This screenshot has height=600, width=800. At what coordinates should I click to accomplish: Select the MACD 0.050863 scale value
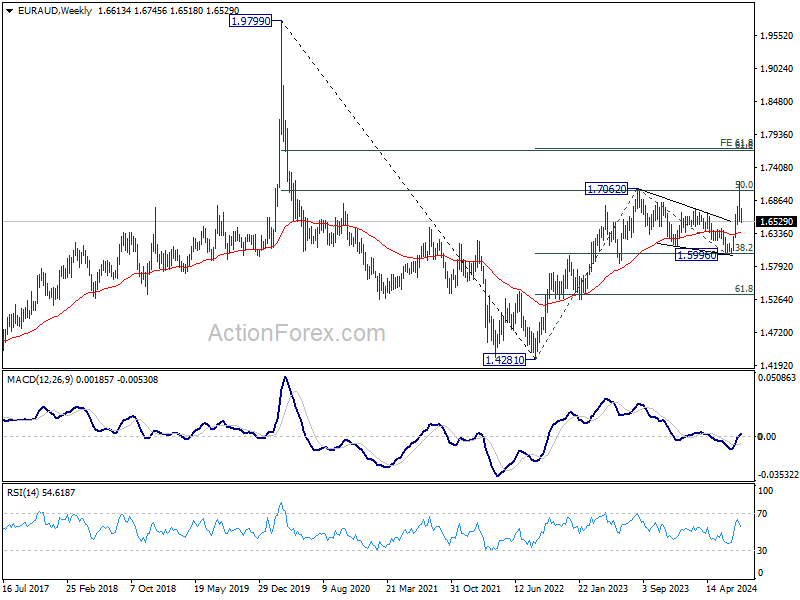pos(777,378)
